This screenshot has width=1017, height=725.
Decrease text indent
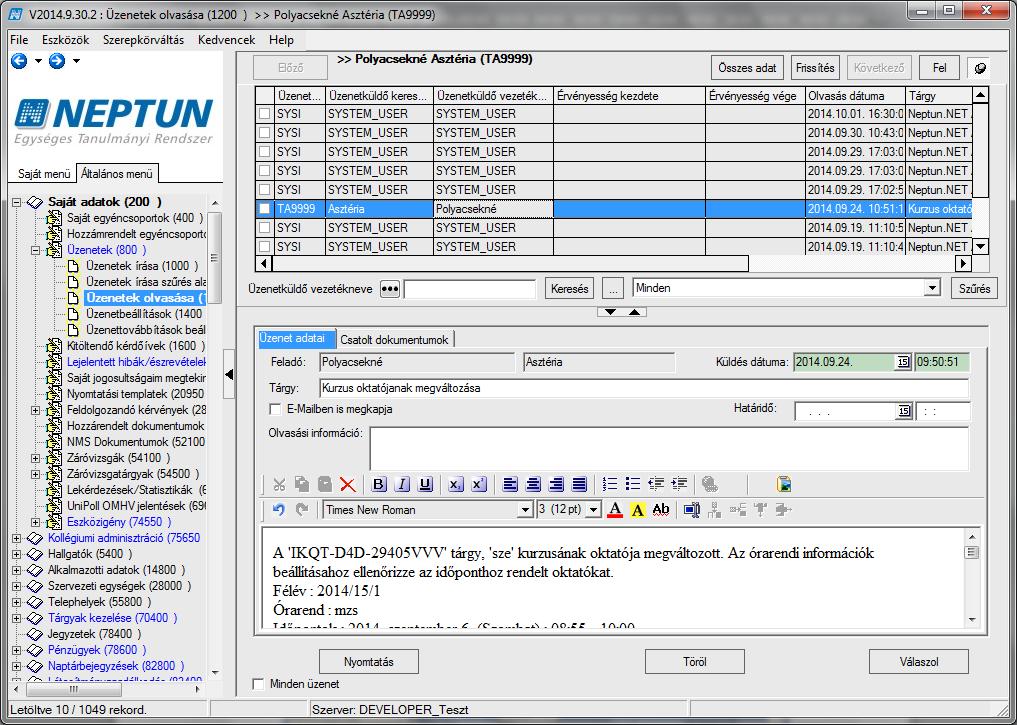(656, 484)
